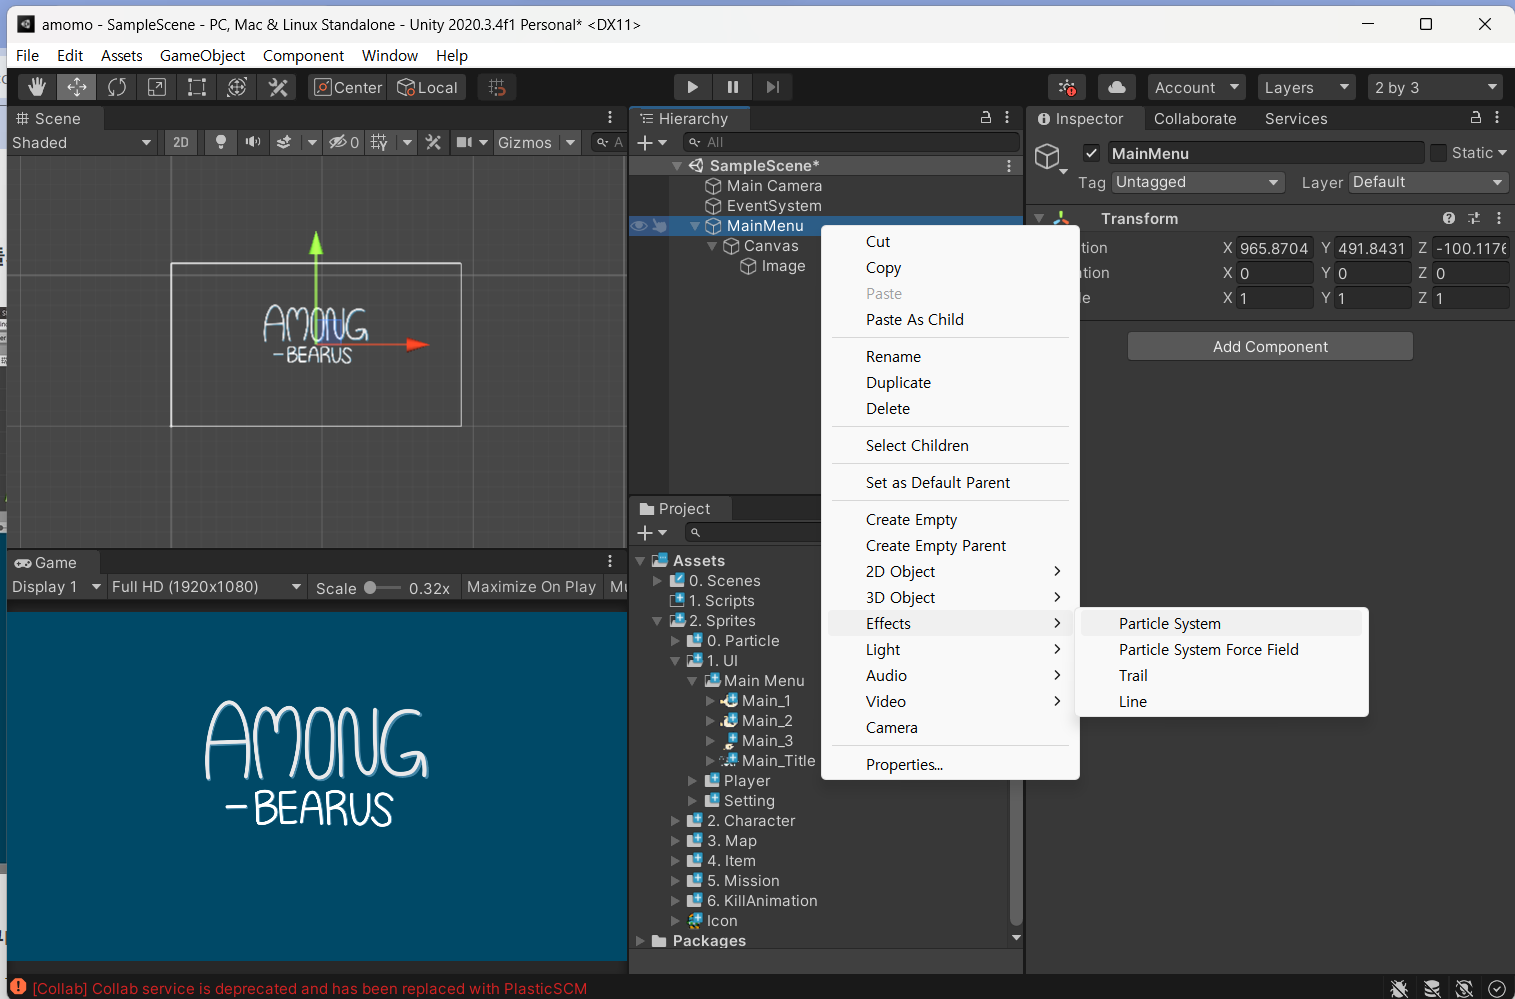The height and width of the screenshot is (999, 1515).
Task: Click the Position X value field
Action: 1274,248
